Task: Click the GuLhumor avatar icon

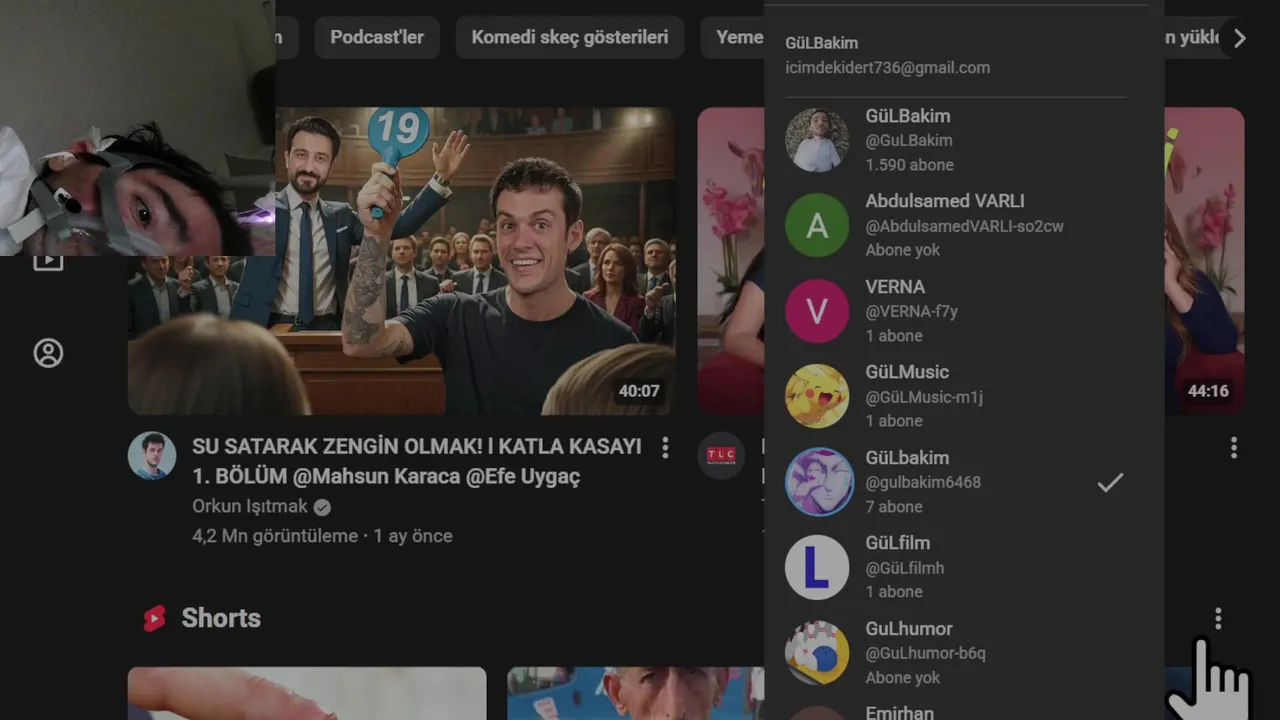Action: coord(817,653)
